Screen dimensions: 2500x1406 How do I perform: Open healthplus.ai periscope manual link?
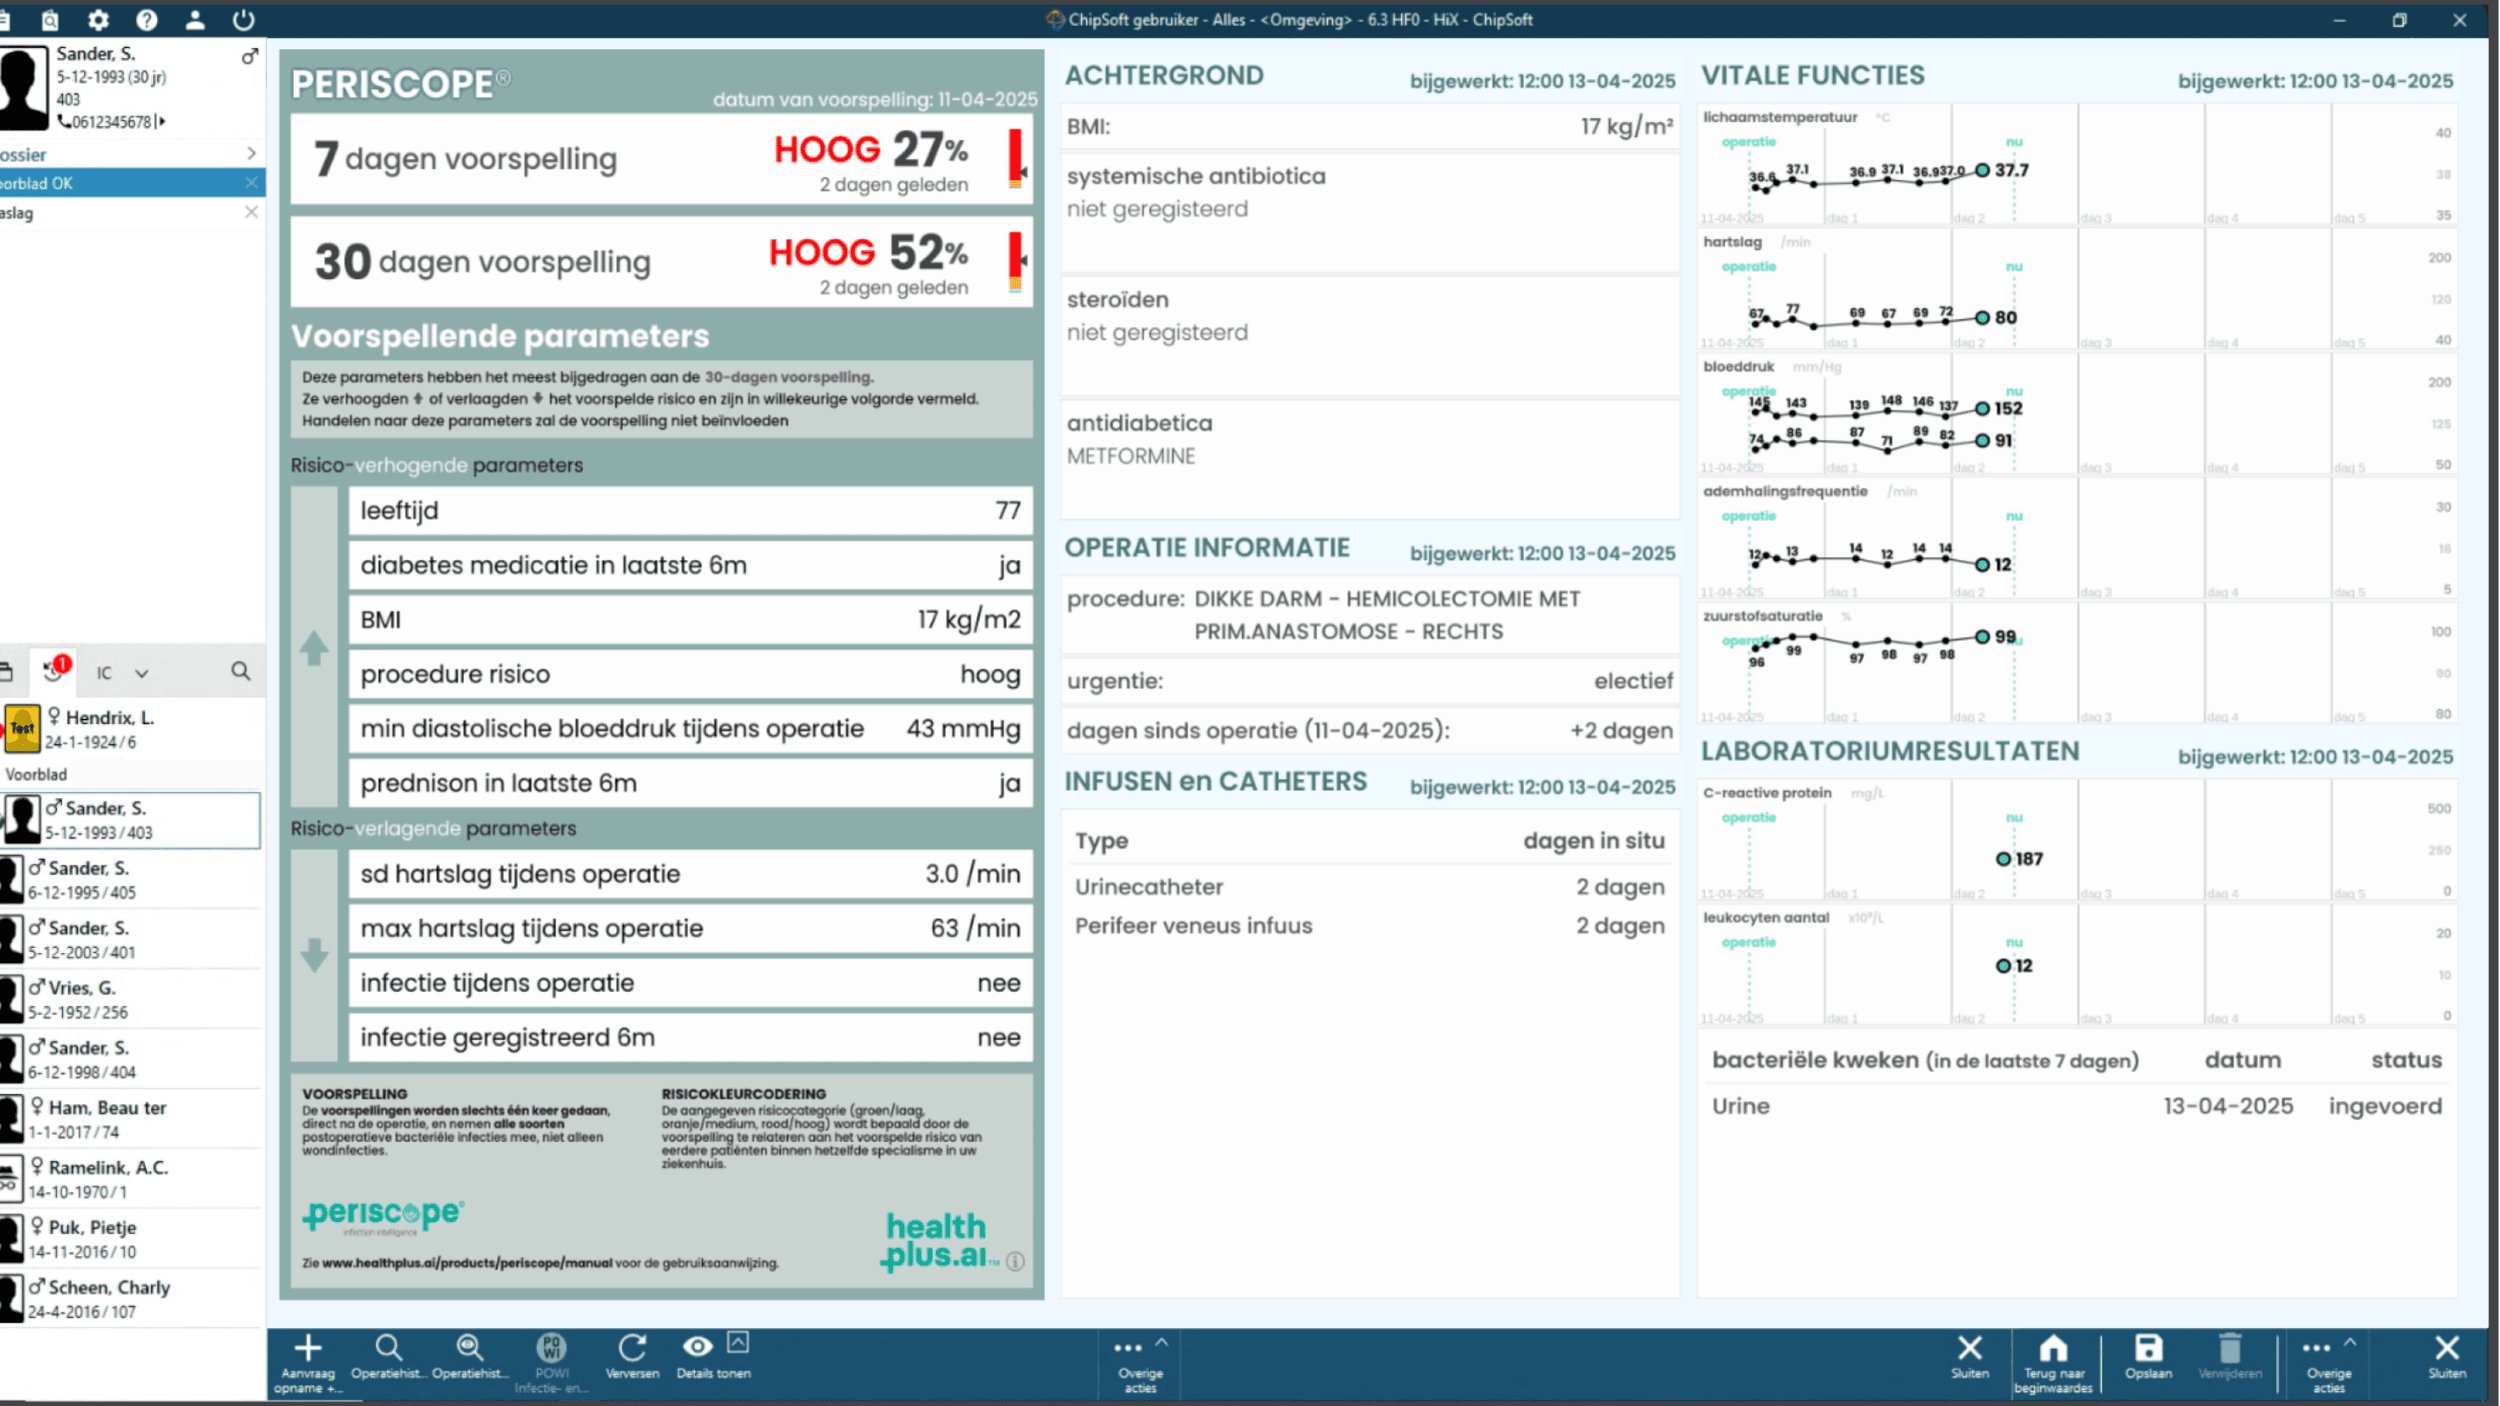click(x=466, y=1263)
